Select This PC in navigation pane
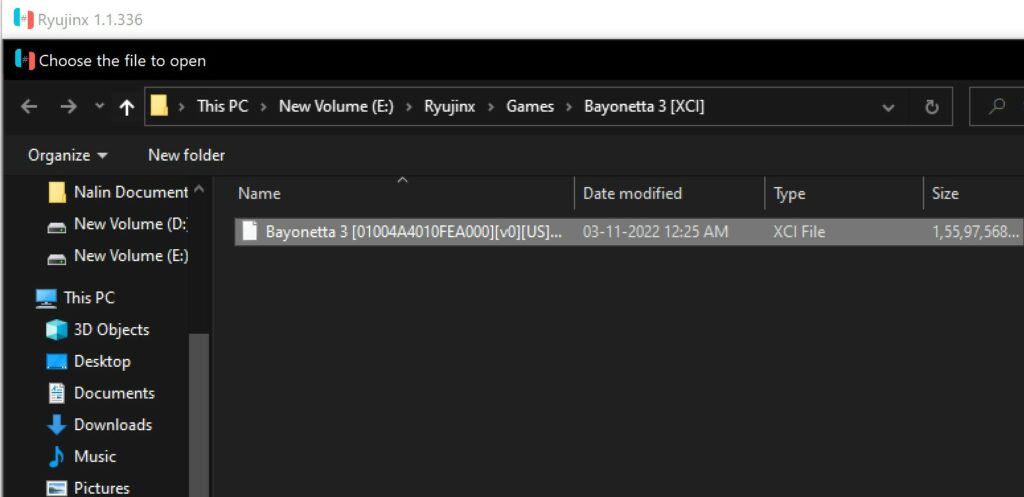 (x=88, y=298)
